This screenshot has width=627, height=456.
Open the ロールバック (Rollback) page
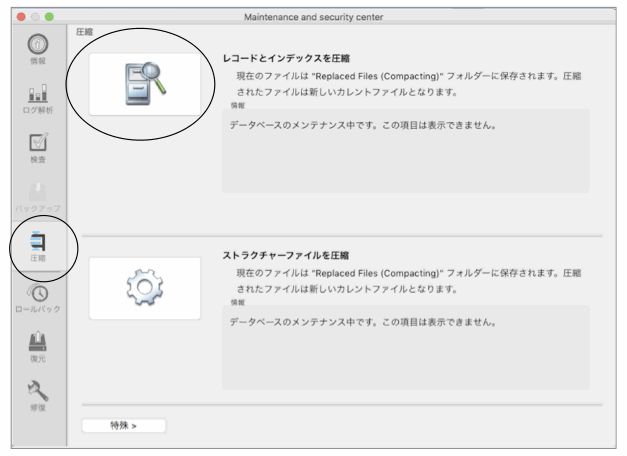point(35,297)
